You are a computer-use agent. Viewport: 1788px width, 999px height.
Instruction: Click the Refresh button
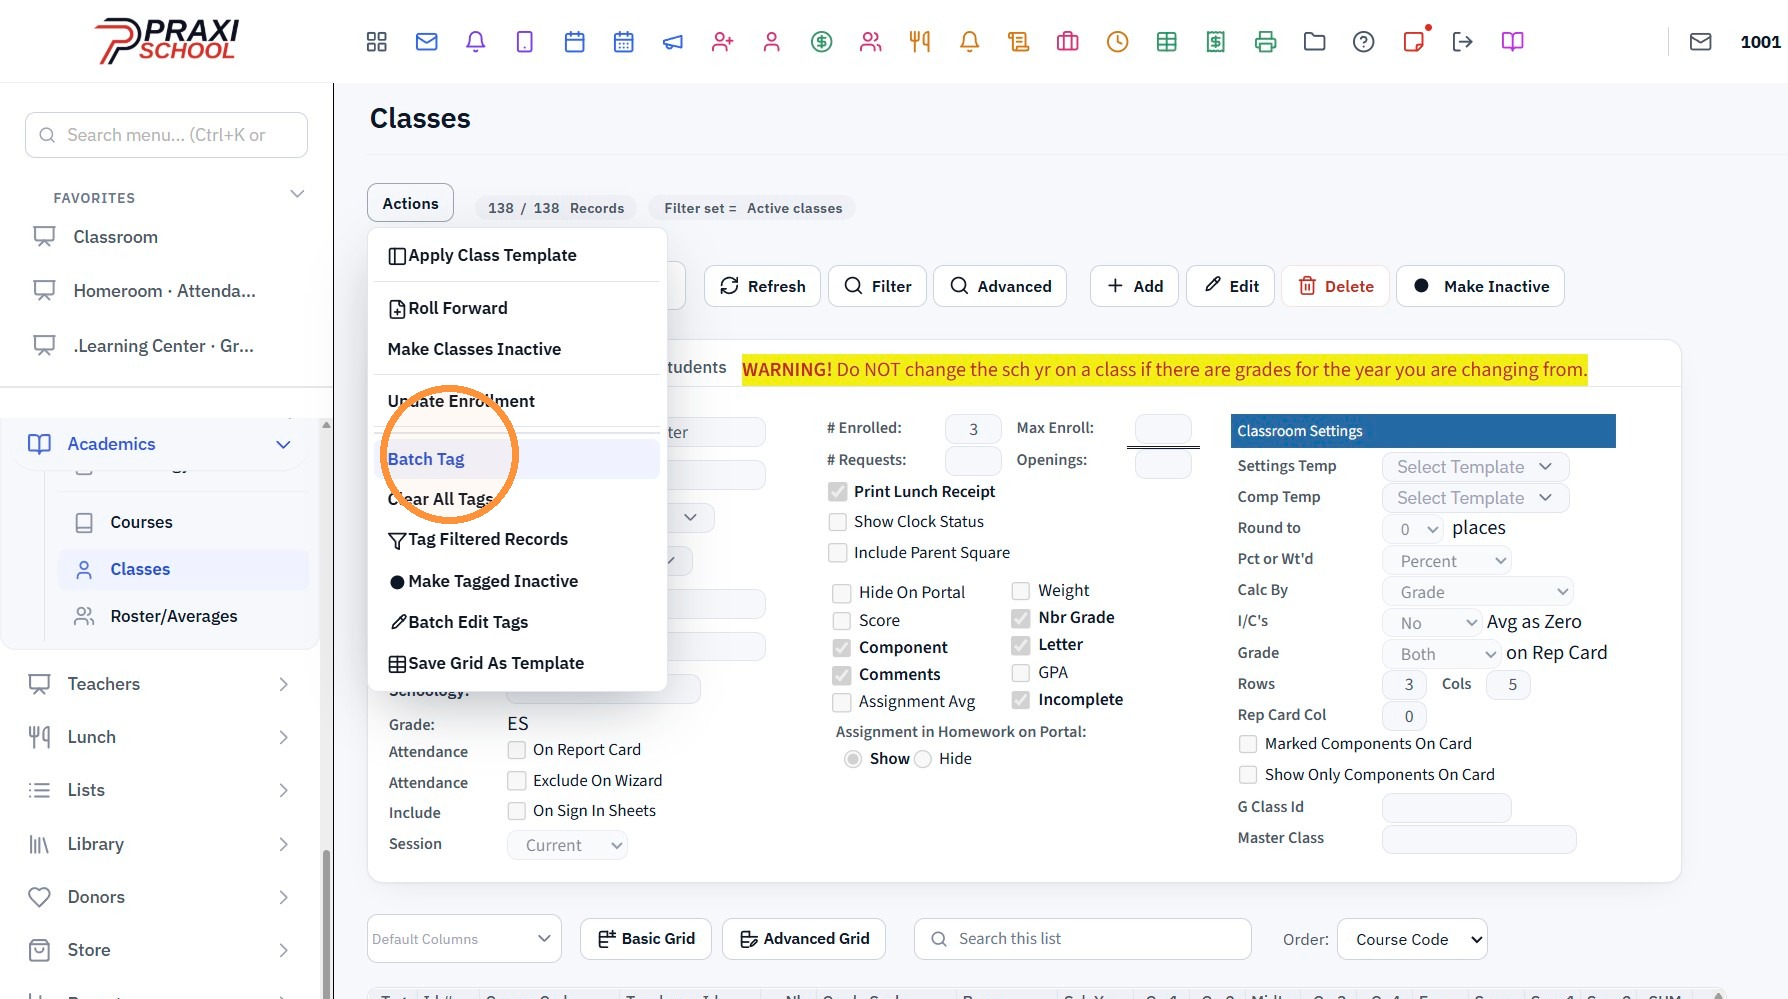762,286
